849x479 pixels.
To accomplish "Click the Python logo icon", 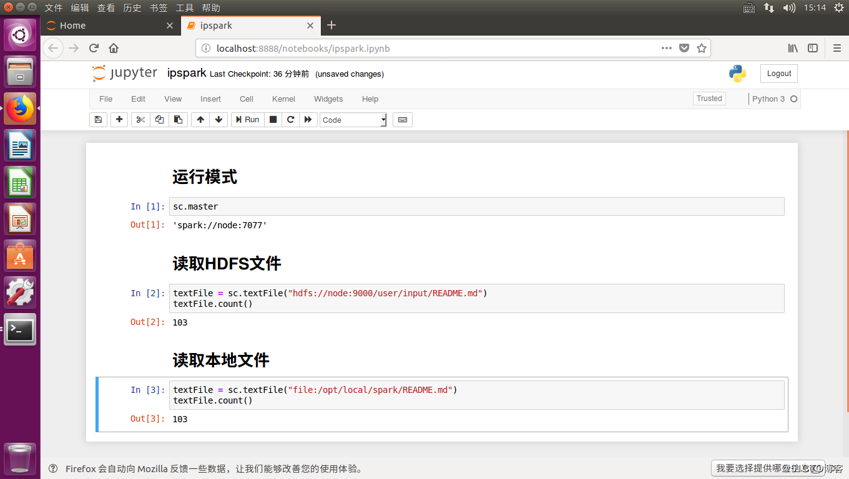I will coord(737,74).
